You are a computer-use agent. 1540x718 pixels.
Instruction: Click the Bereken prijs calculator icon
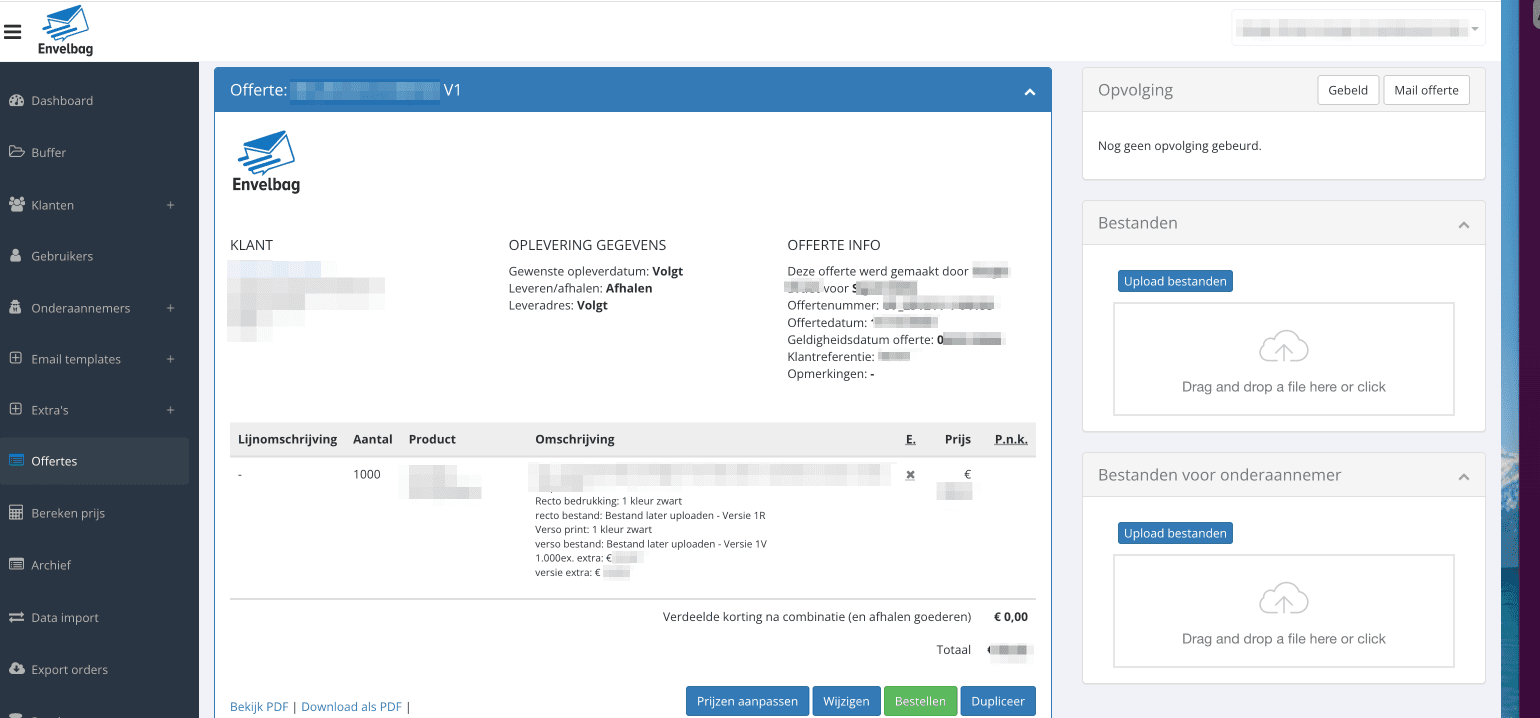[16, 513]
